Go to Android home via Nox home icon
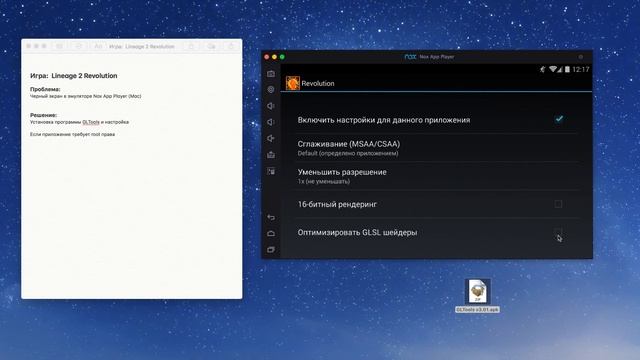This screenshot has height=360, width=640. (271, 233)
